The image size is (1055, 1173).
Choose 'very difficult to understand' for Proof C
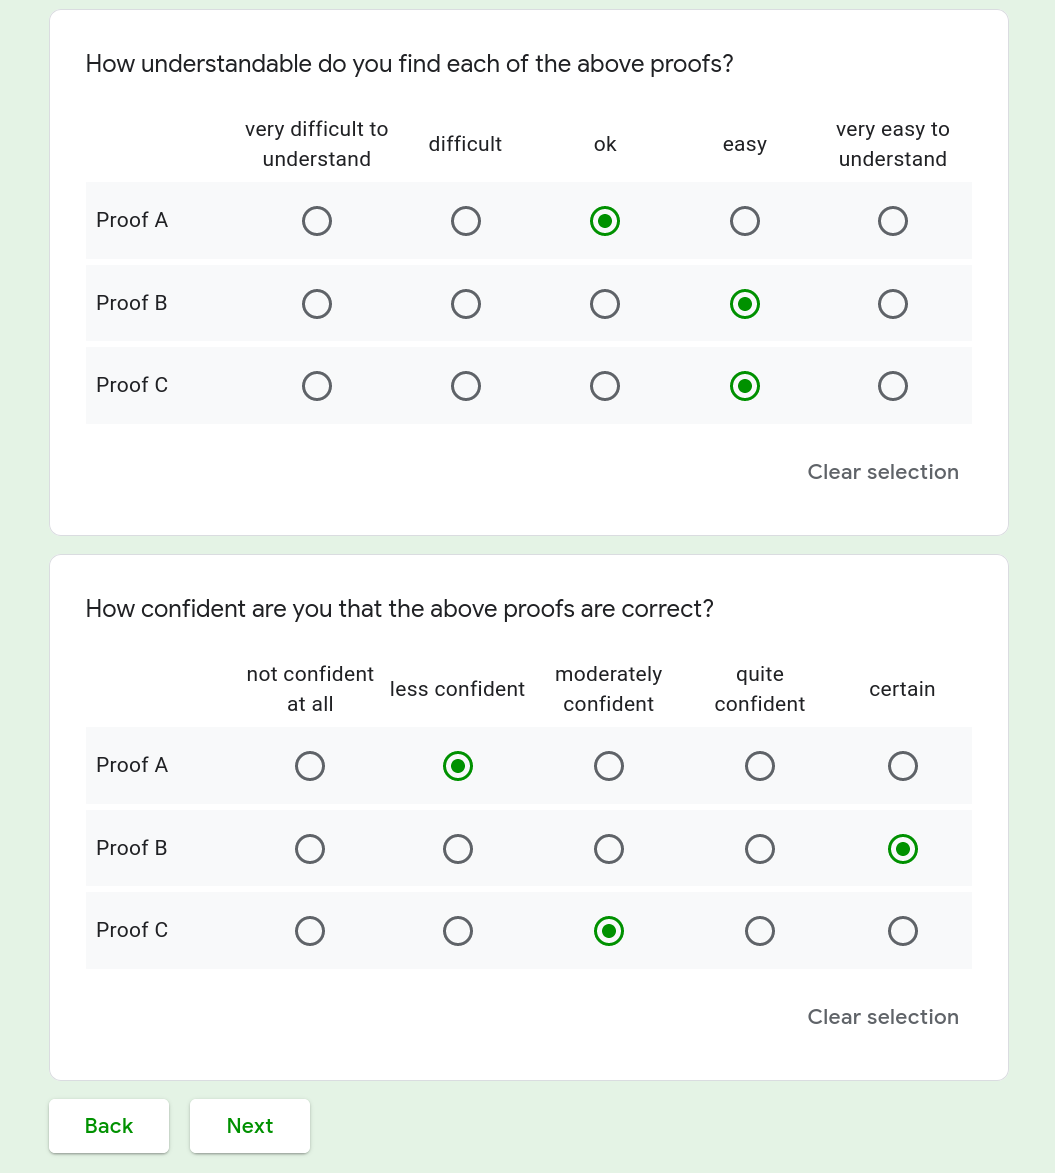click(317, 386)
